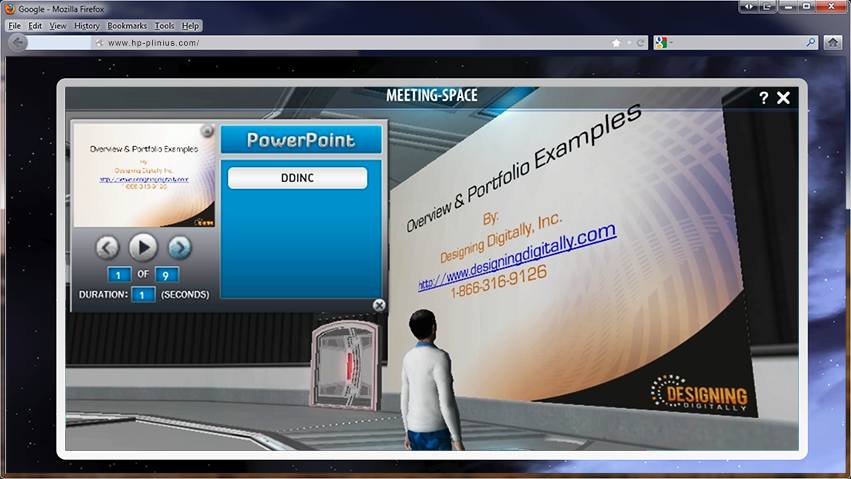Click the Designing Digitally logo on slide
851x479 pixels.
pos(700,393)
